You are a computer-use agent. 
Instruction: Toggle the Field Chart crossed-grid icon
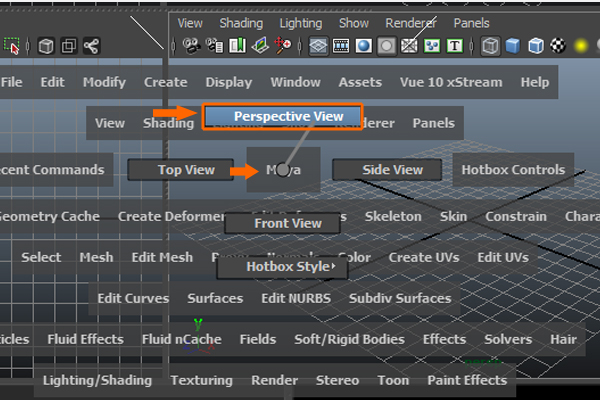pos(409,46)
